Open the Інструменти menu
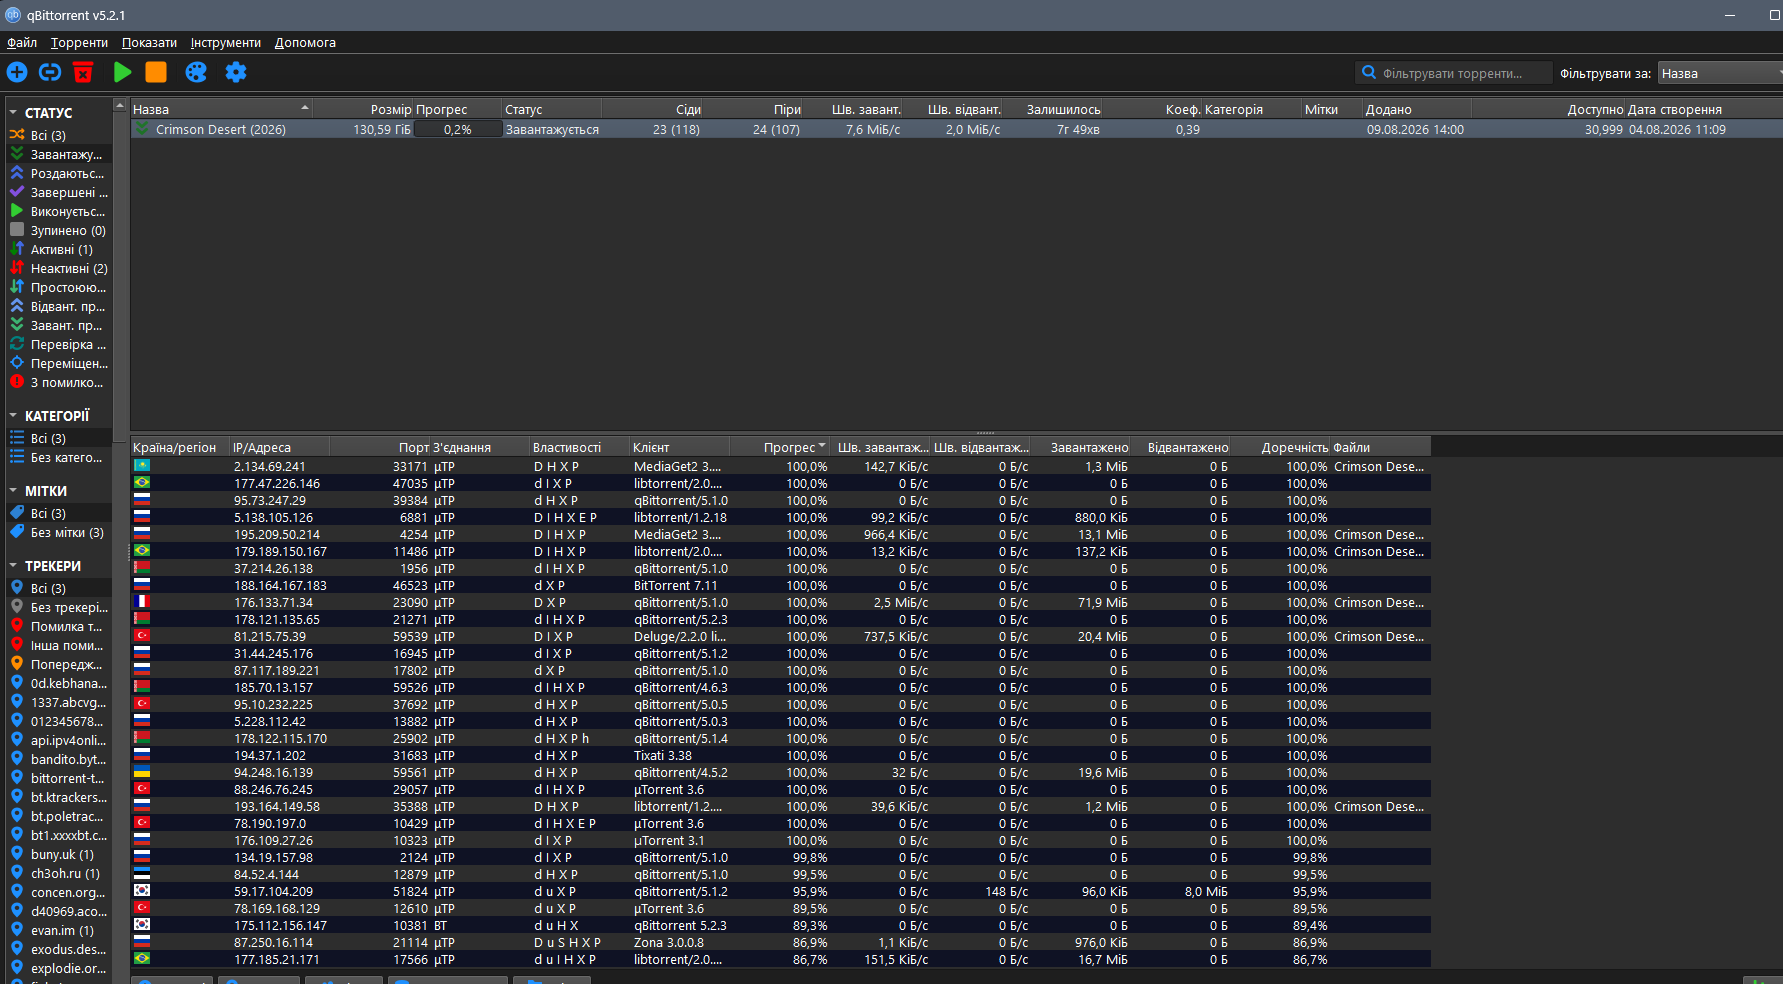This screenshot has height=984, width=1783. coord(226,42)
